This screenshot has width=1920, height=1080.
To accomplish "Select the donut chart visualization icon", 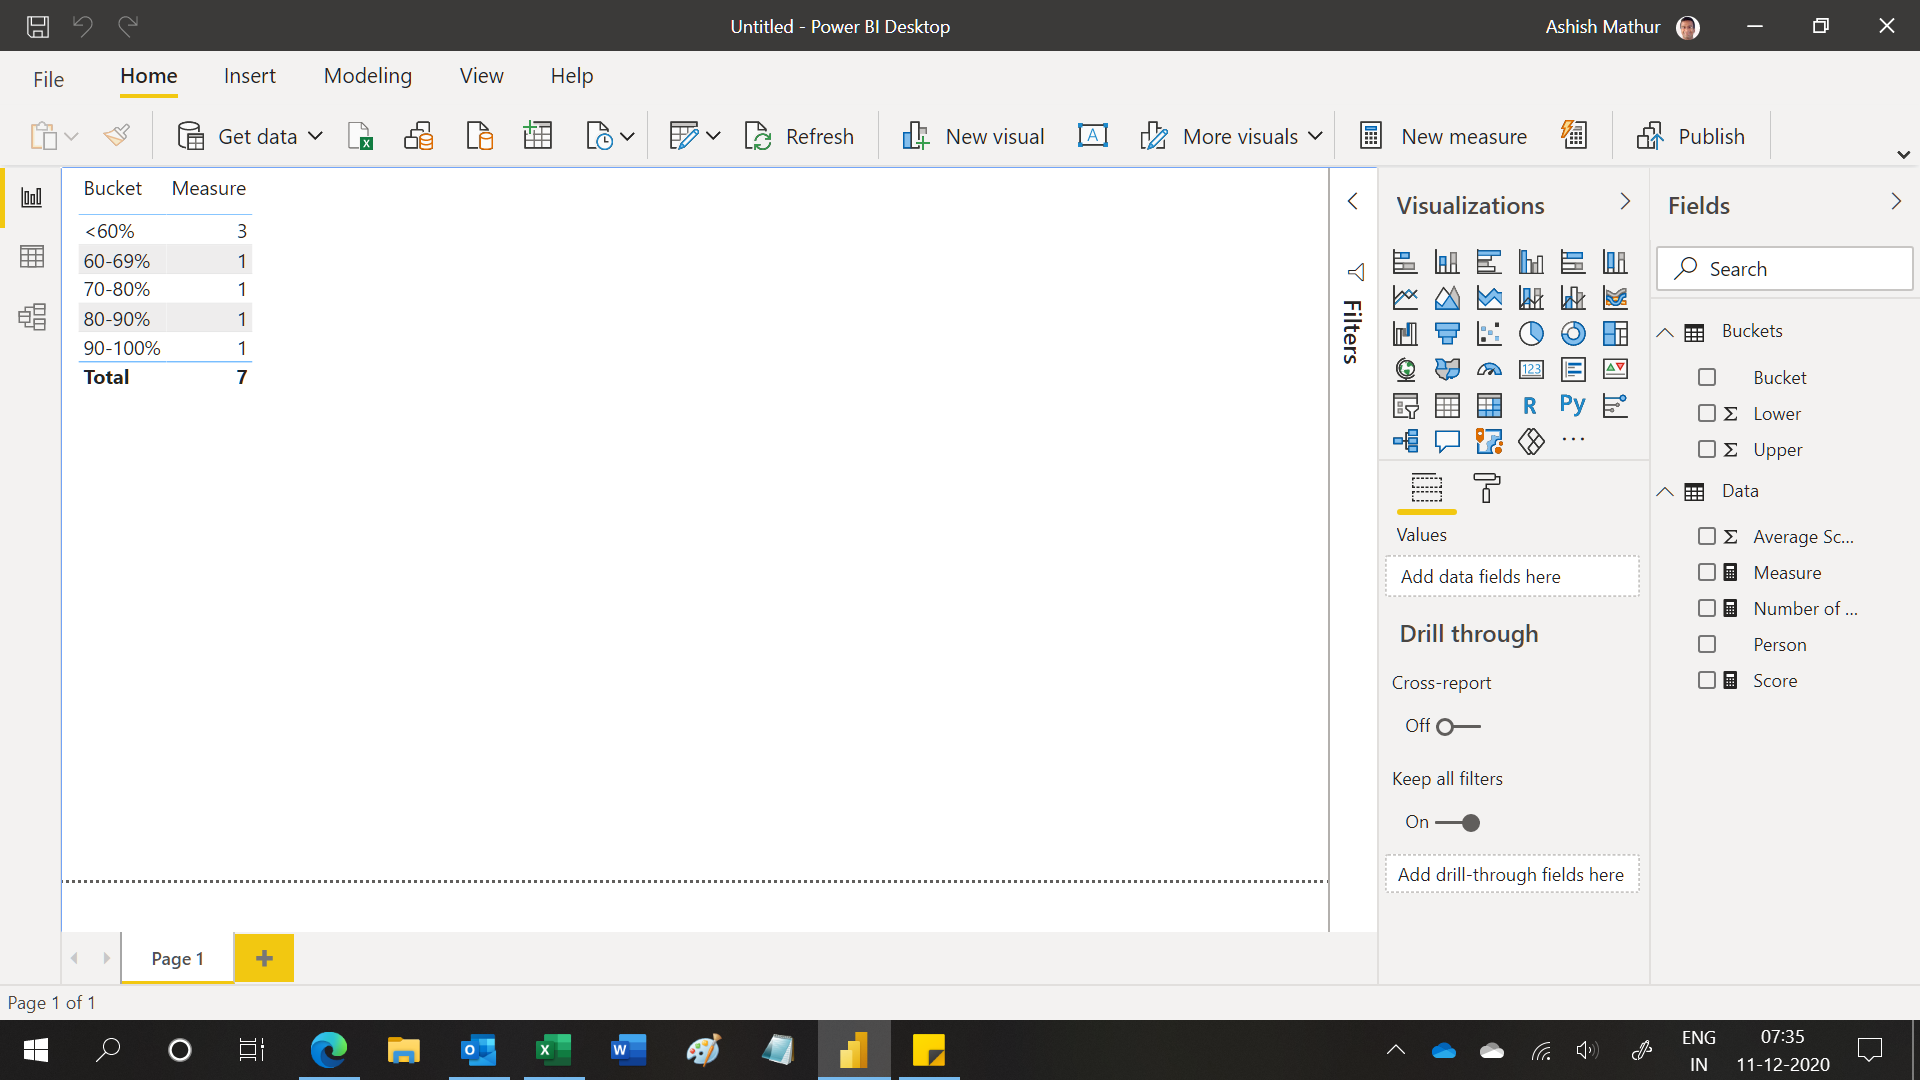I will click(x=1573, y=334).
